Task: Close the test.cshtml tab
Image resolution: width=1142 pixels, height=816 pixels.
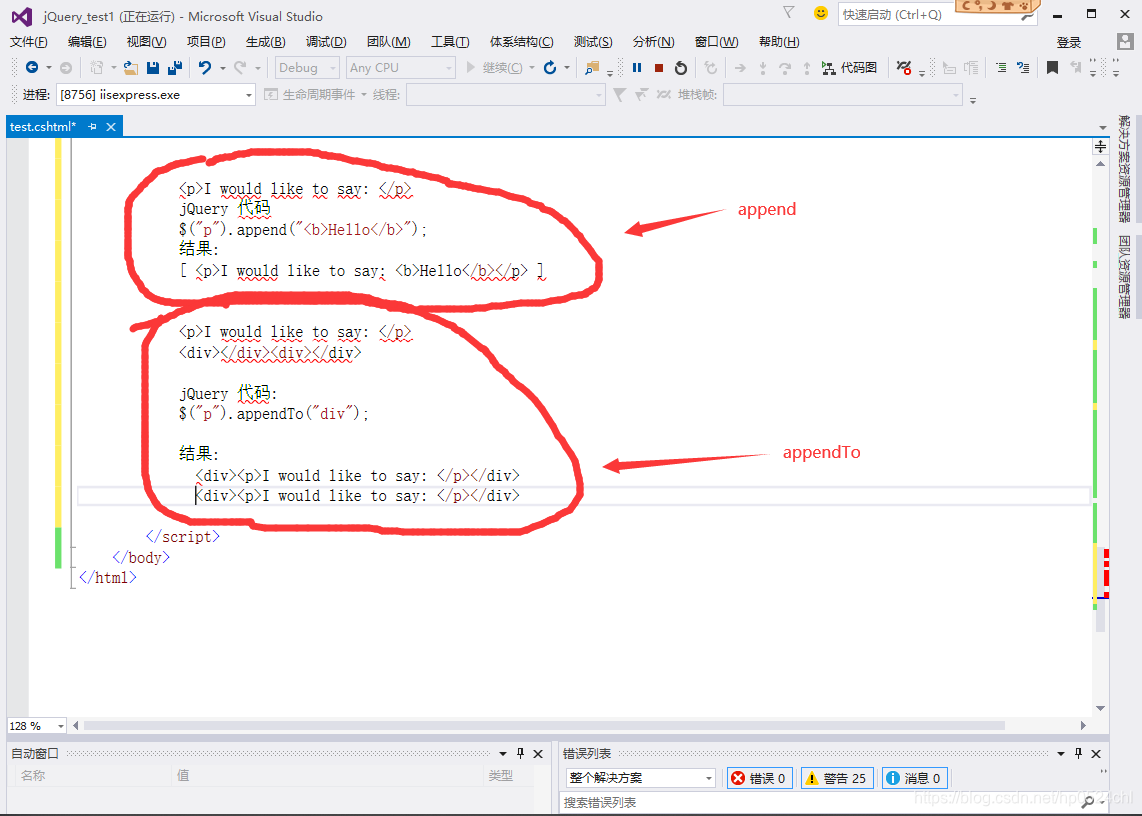Action: coord(111,127)
